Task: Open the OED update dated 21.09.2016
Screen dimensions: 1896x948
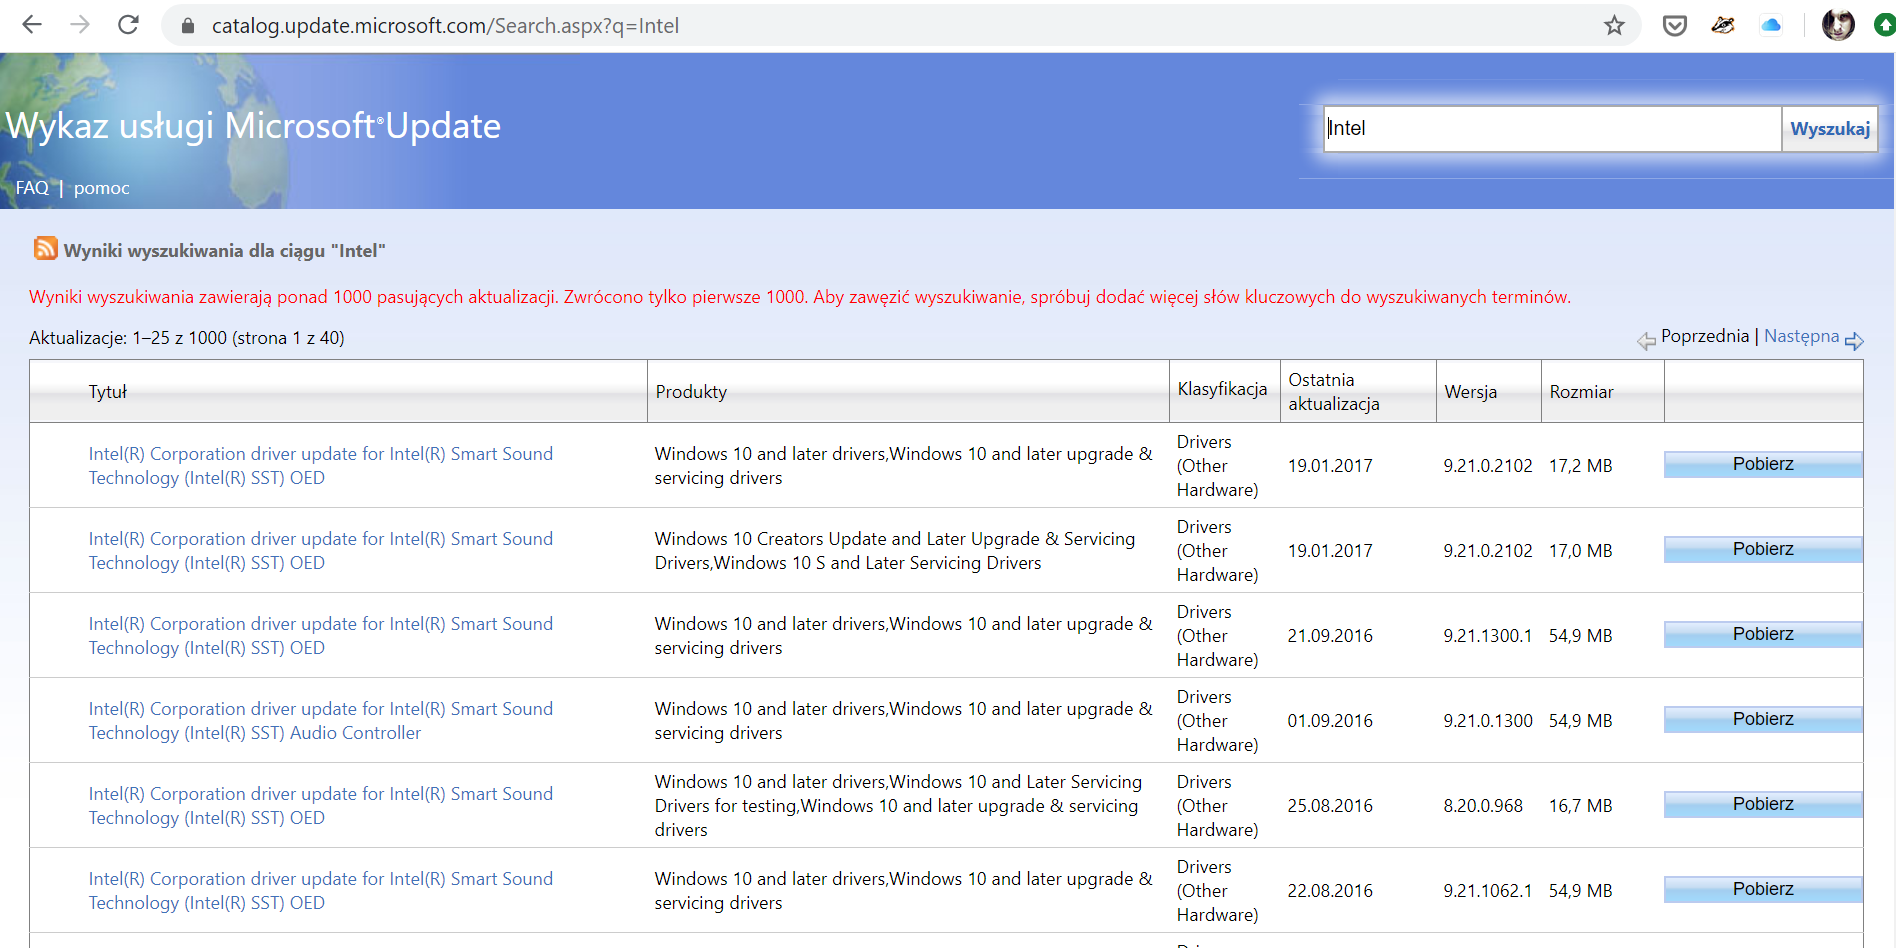Action: (320, 636)
